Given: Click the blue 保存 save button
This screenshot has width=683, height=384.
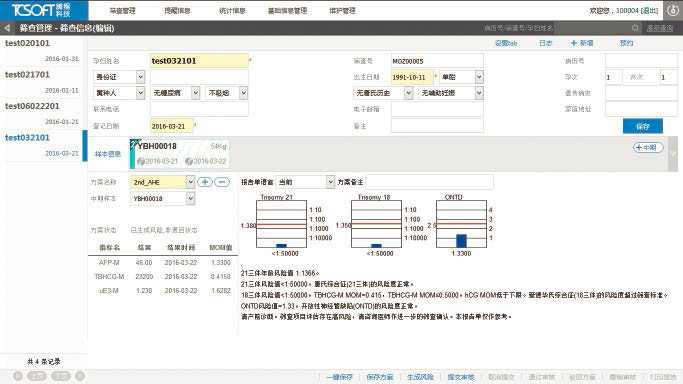Looking at the screenshot, I should pos(643,126).
